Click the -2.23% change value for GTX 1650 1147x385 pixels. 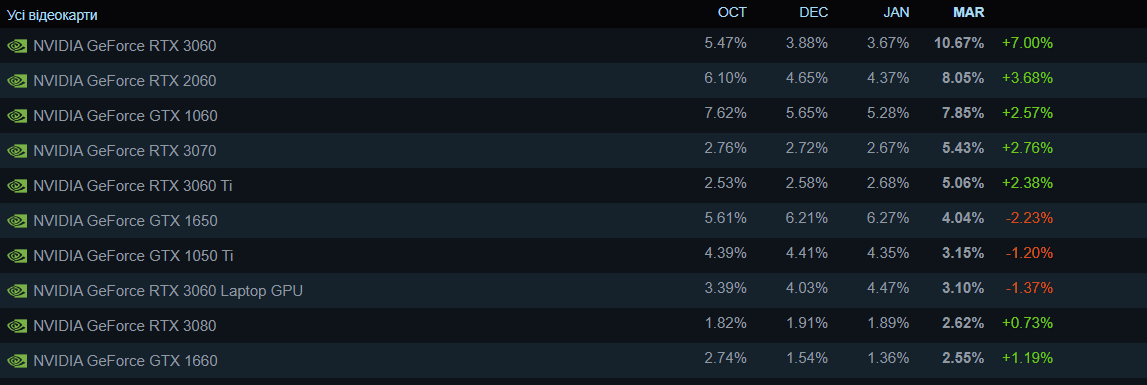(1028, 217)
